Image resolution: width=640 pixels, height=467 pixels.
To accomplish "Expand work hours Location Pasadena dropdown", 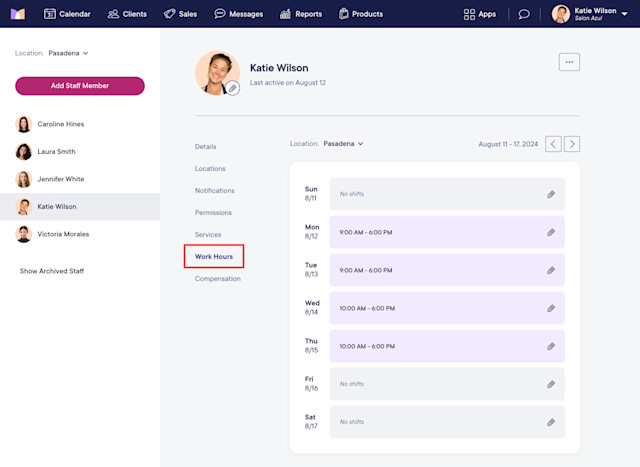I will [x=343, y=144].
